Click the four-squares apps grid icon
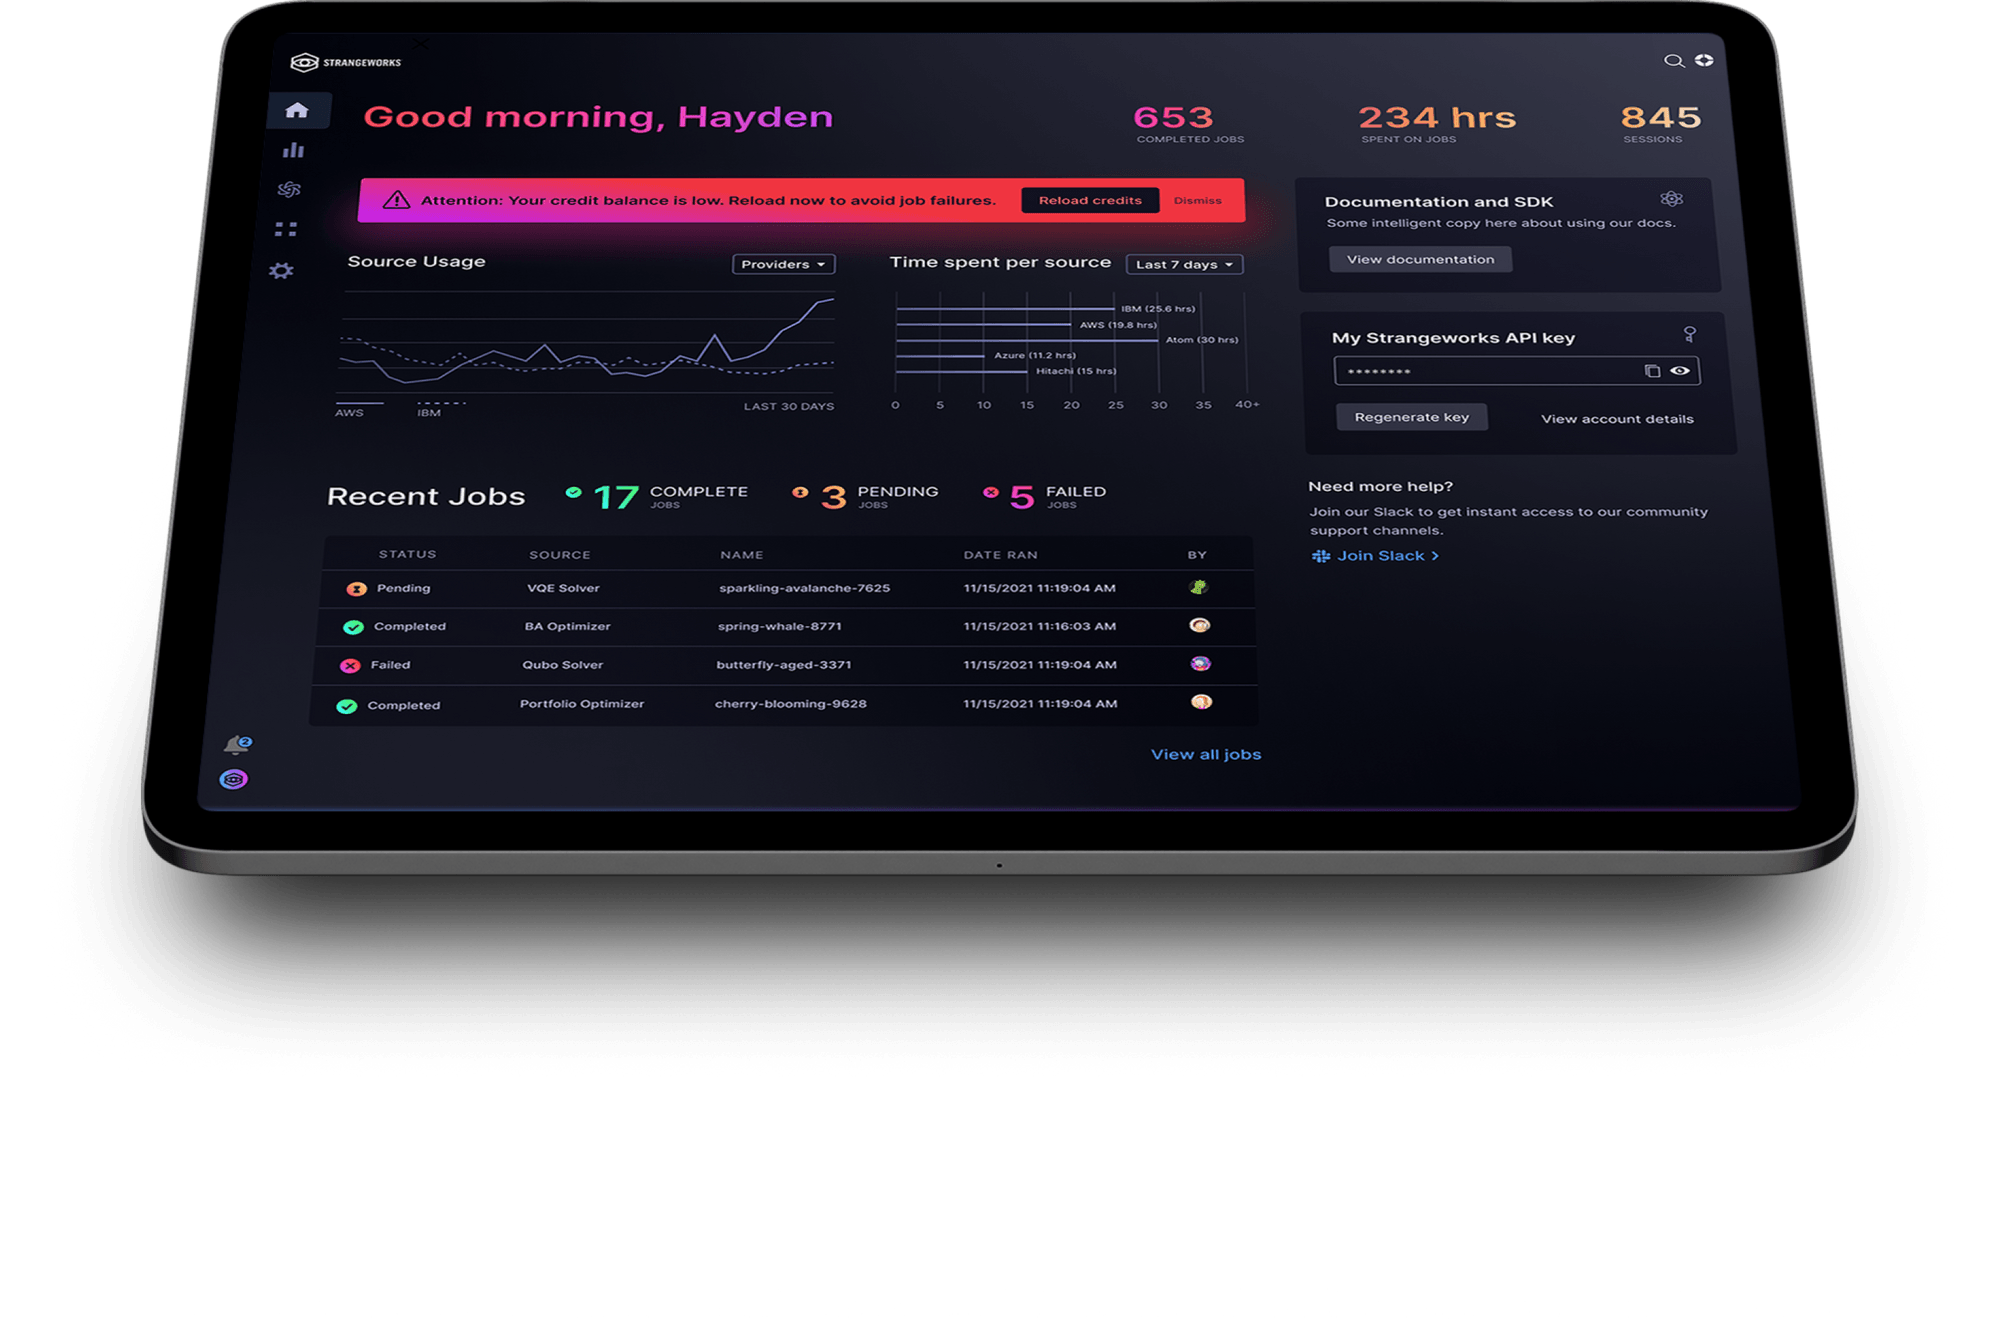The width and height of the screenshot is (2000, 1322). click(286, 229)
